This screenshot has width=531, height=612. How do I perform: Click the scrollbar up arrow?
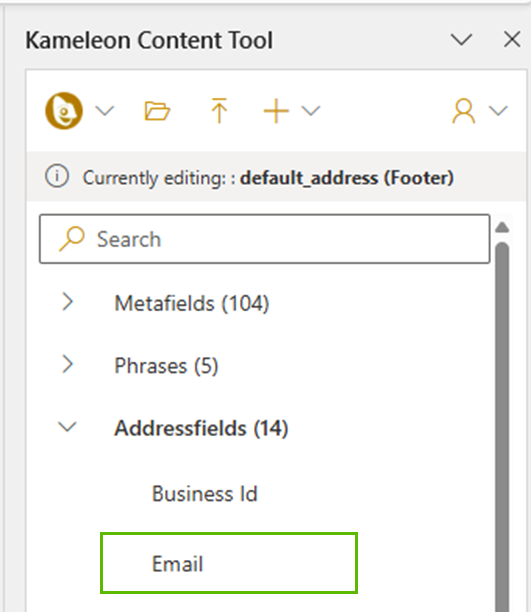[x=502, y=227]
